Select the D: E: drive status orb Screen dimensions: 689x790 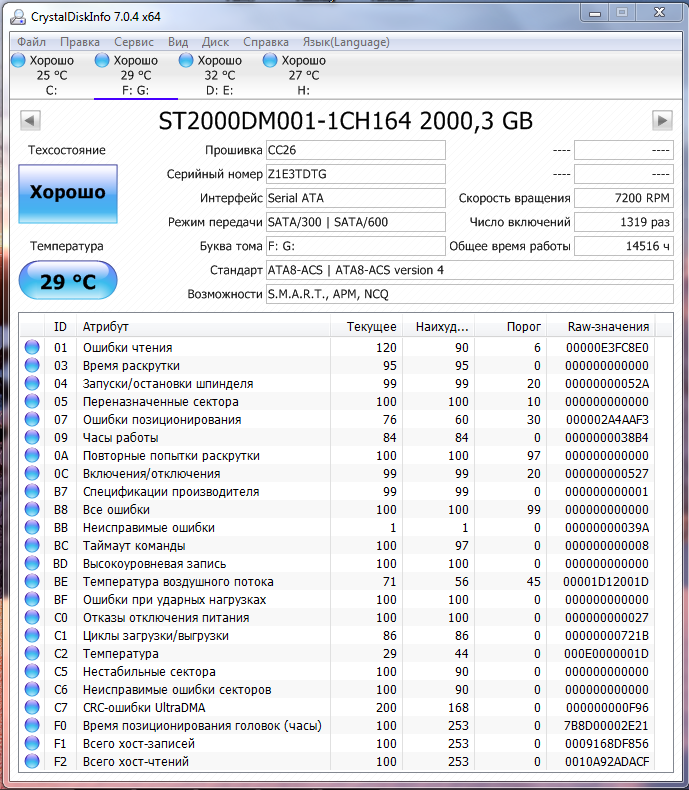pyautogui.click(x=186, y=61)
